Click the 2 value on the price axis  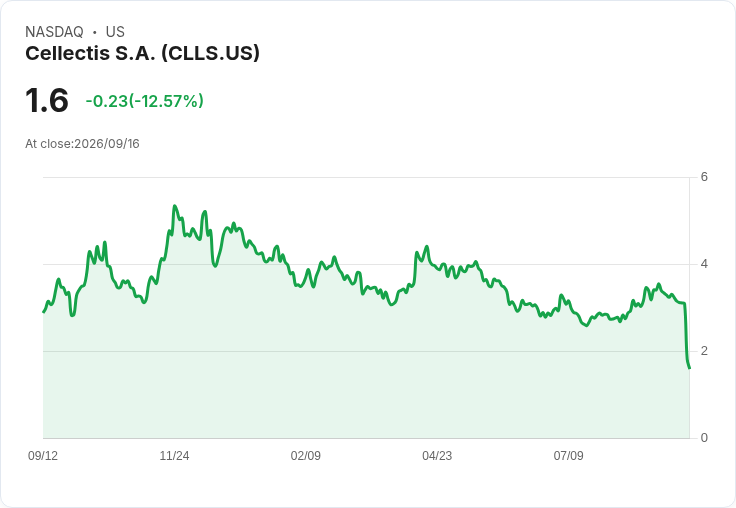coord(704,351)
